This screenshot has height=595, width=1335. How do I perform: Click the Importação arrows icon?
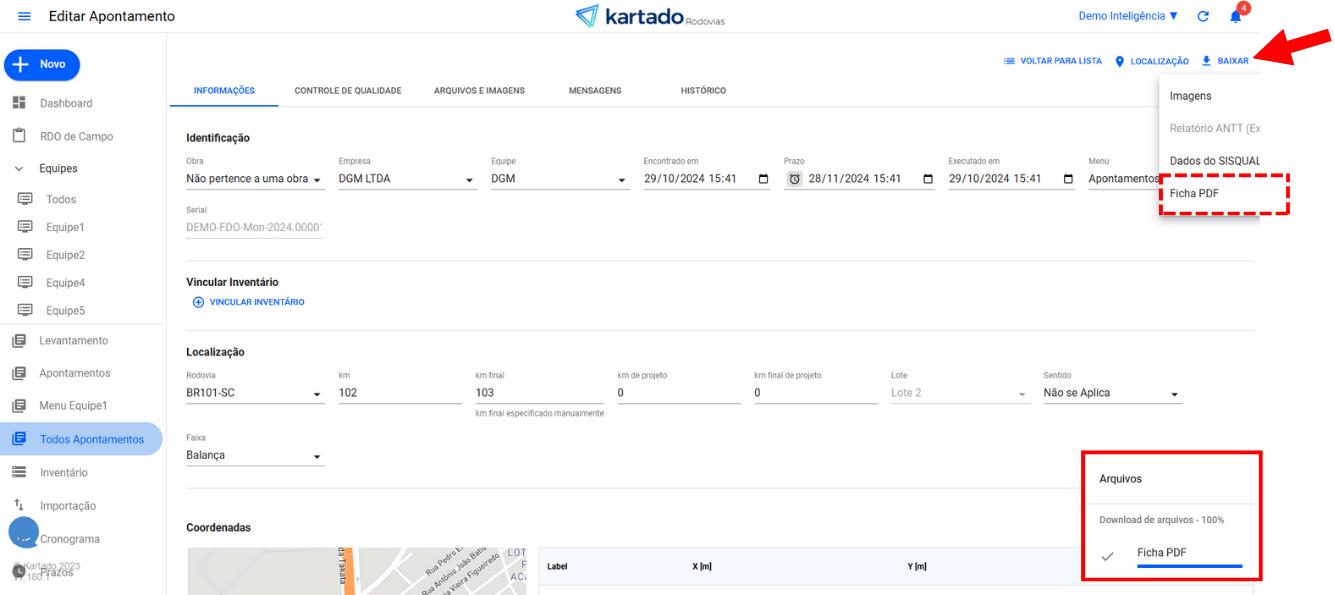[19, 505]
